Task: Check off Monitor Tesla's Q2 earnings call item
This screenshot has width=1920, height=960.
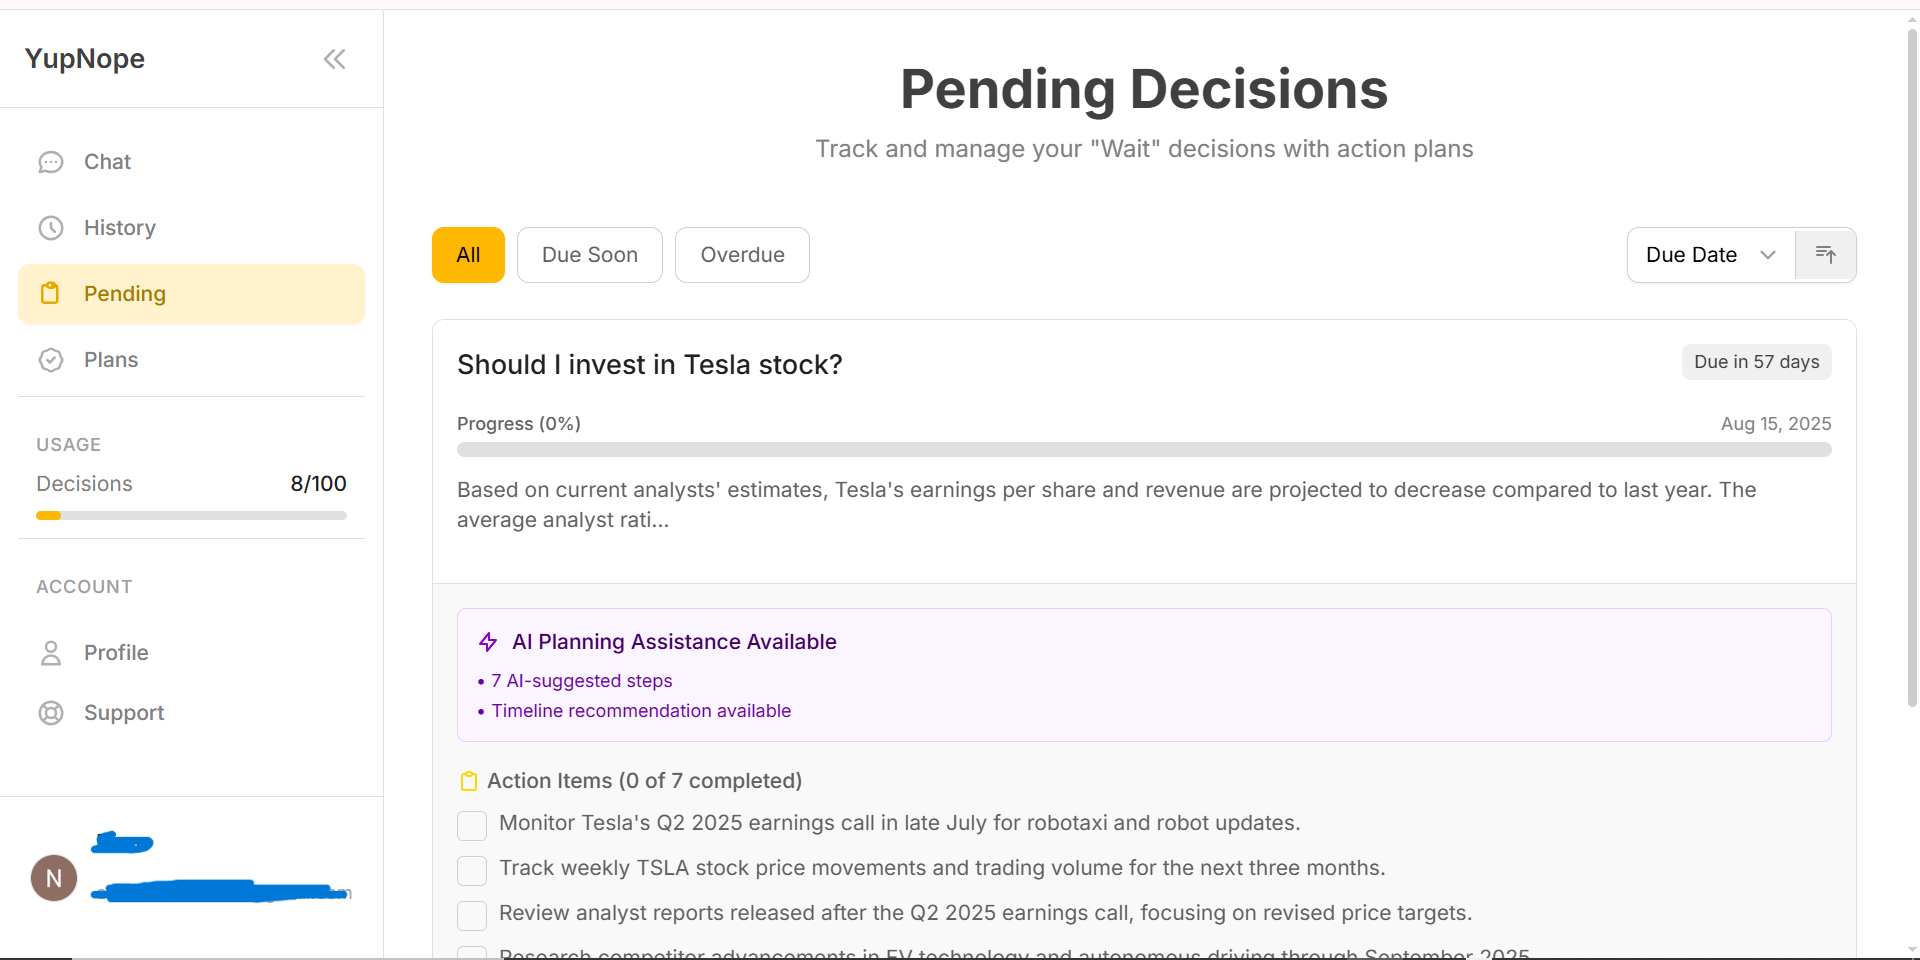Action: point(472,825)
